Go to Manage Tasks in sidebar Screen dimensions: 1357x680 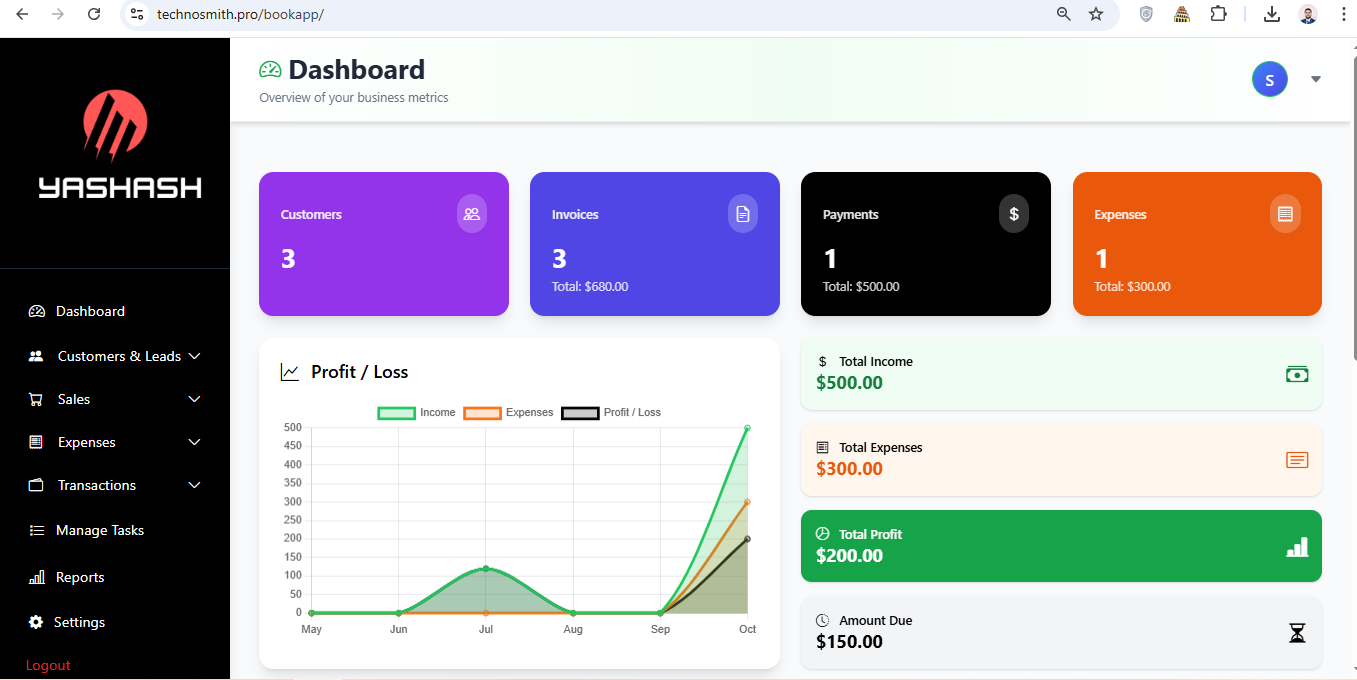tap(99, 530)
